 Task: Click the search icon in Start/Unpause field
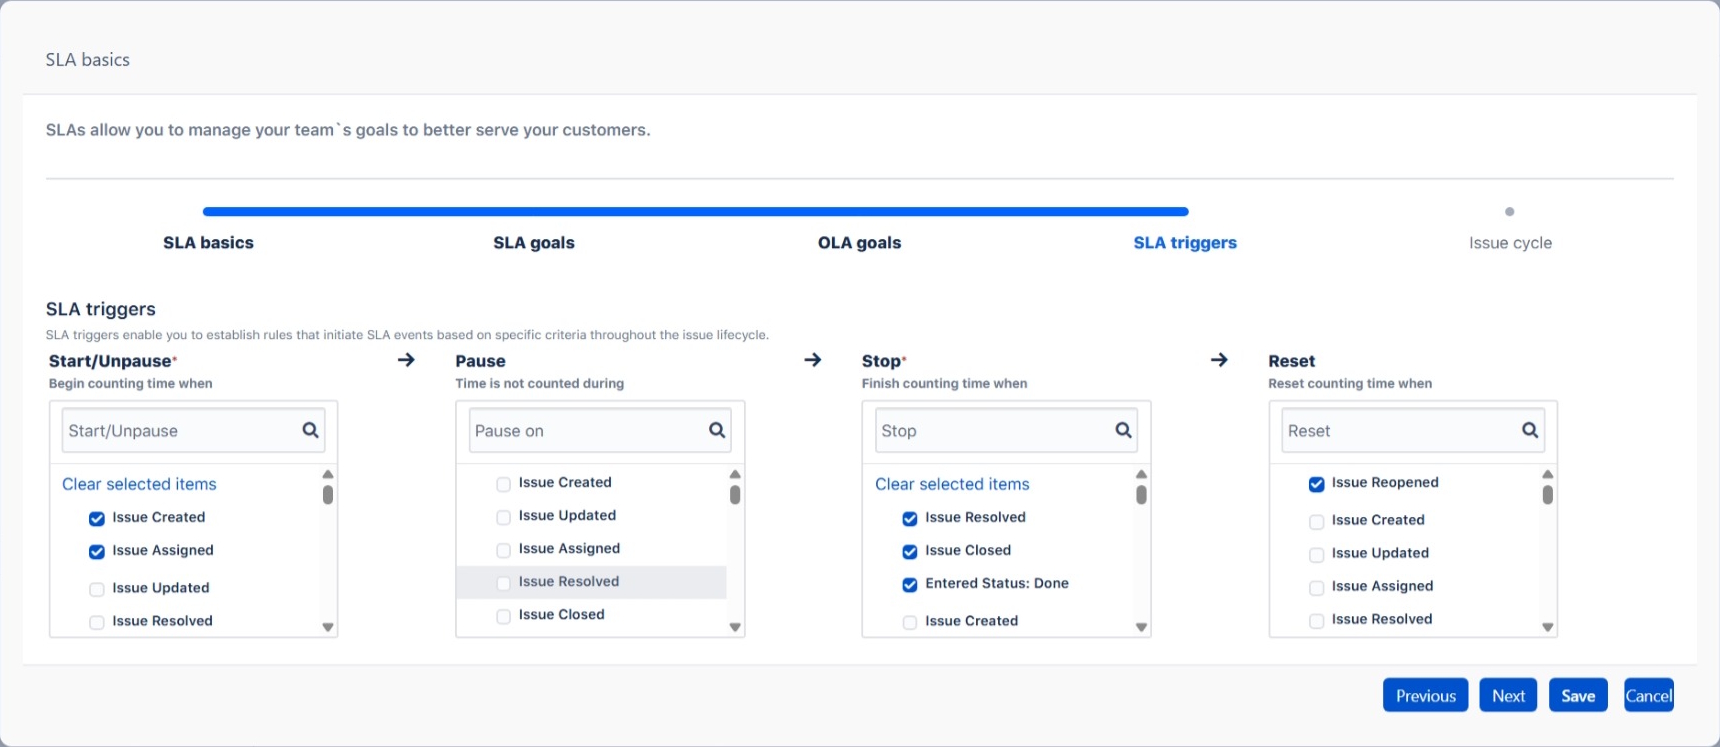tap(310, 430)
